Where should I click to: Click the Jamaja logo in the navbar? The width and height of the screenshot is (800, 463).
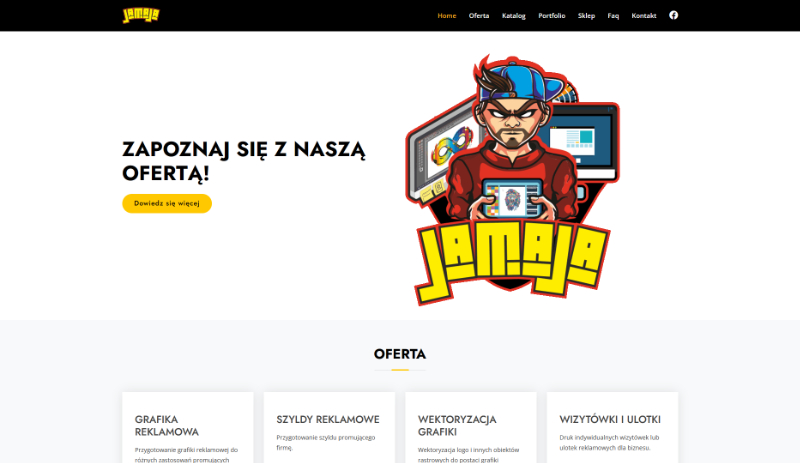(x=141, y=15)
